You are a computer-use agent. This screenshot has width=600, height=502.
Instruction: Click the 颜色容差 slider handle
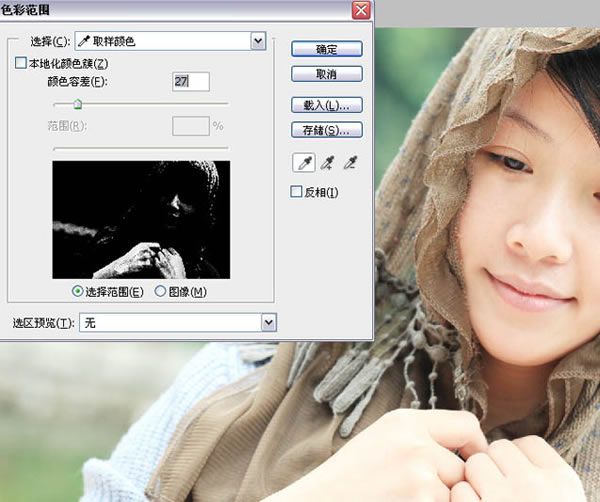(x=78, y=104)
